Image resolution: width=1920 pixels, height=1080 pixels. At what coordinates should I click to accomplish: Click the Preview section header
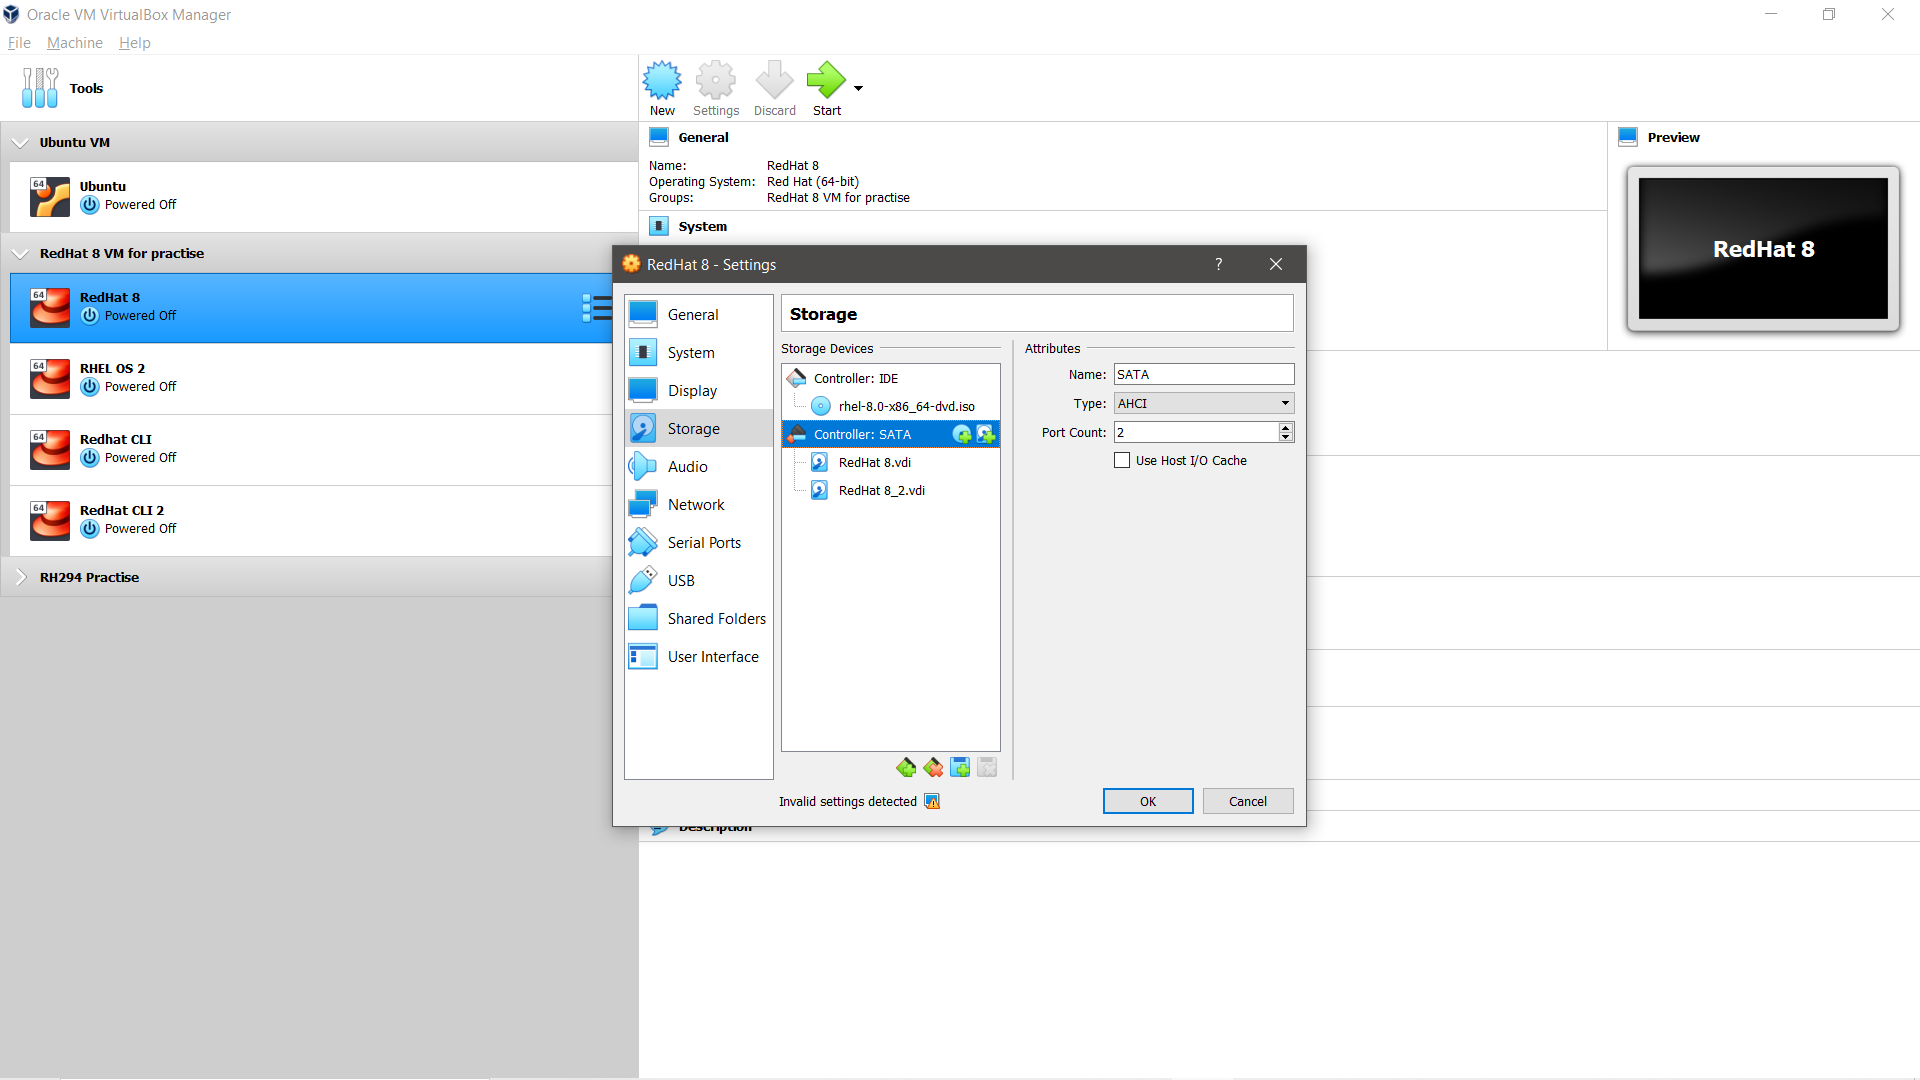click(x=1673, y=137)
